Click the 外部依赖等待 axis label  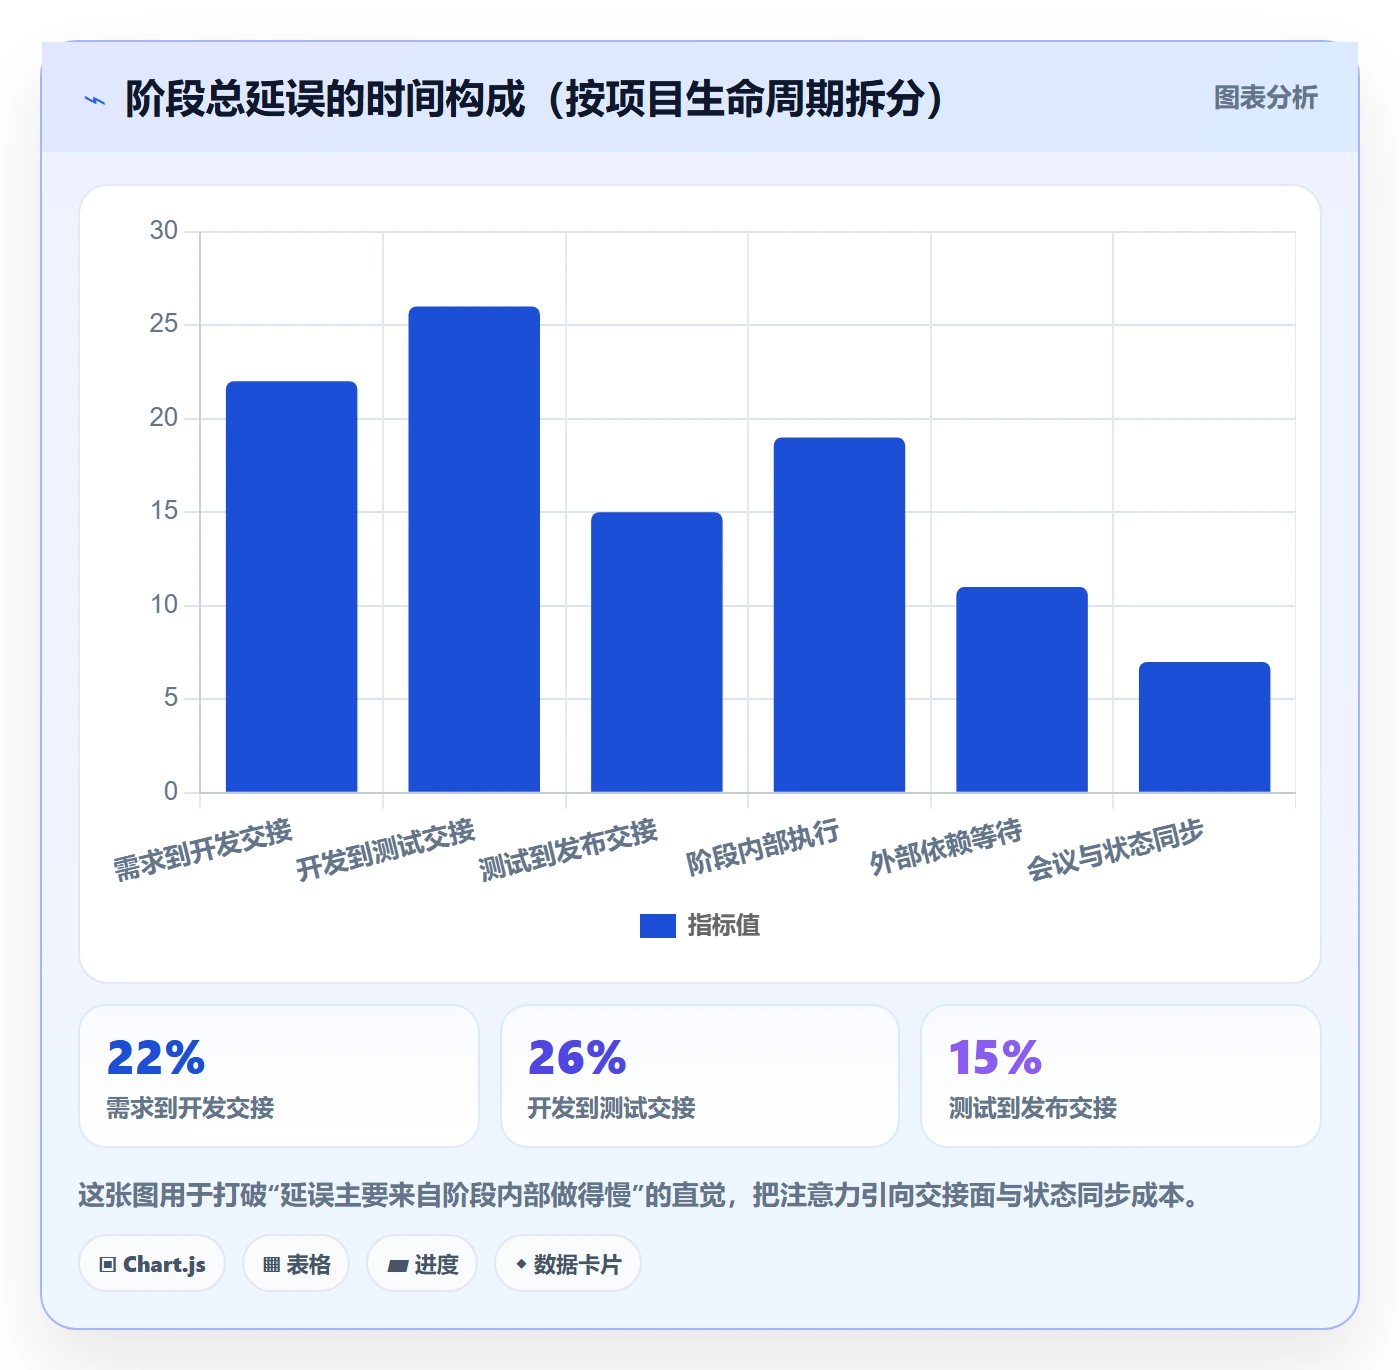pyautogui.click(x=945, y=848)
